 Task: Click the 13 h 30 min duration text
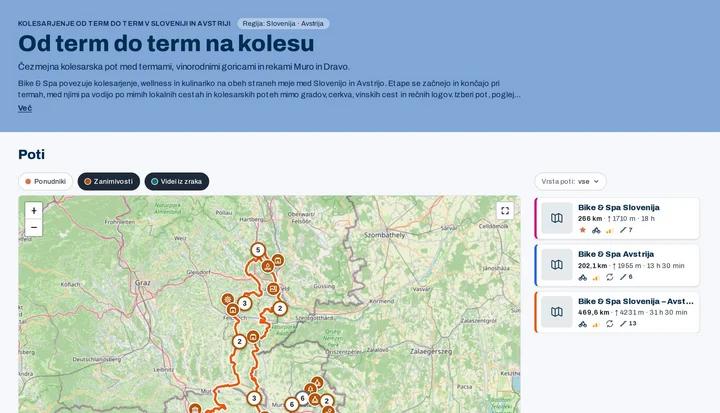(x=666, y=266)
